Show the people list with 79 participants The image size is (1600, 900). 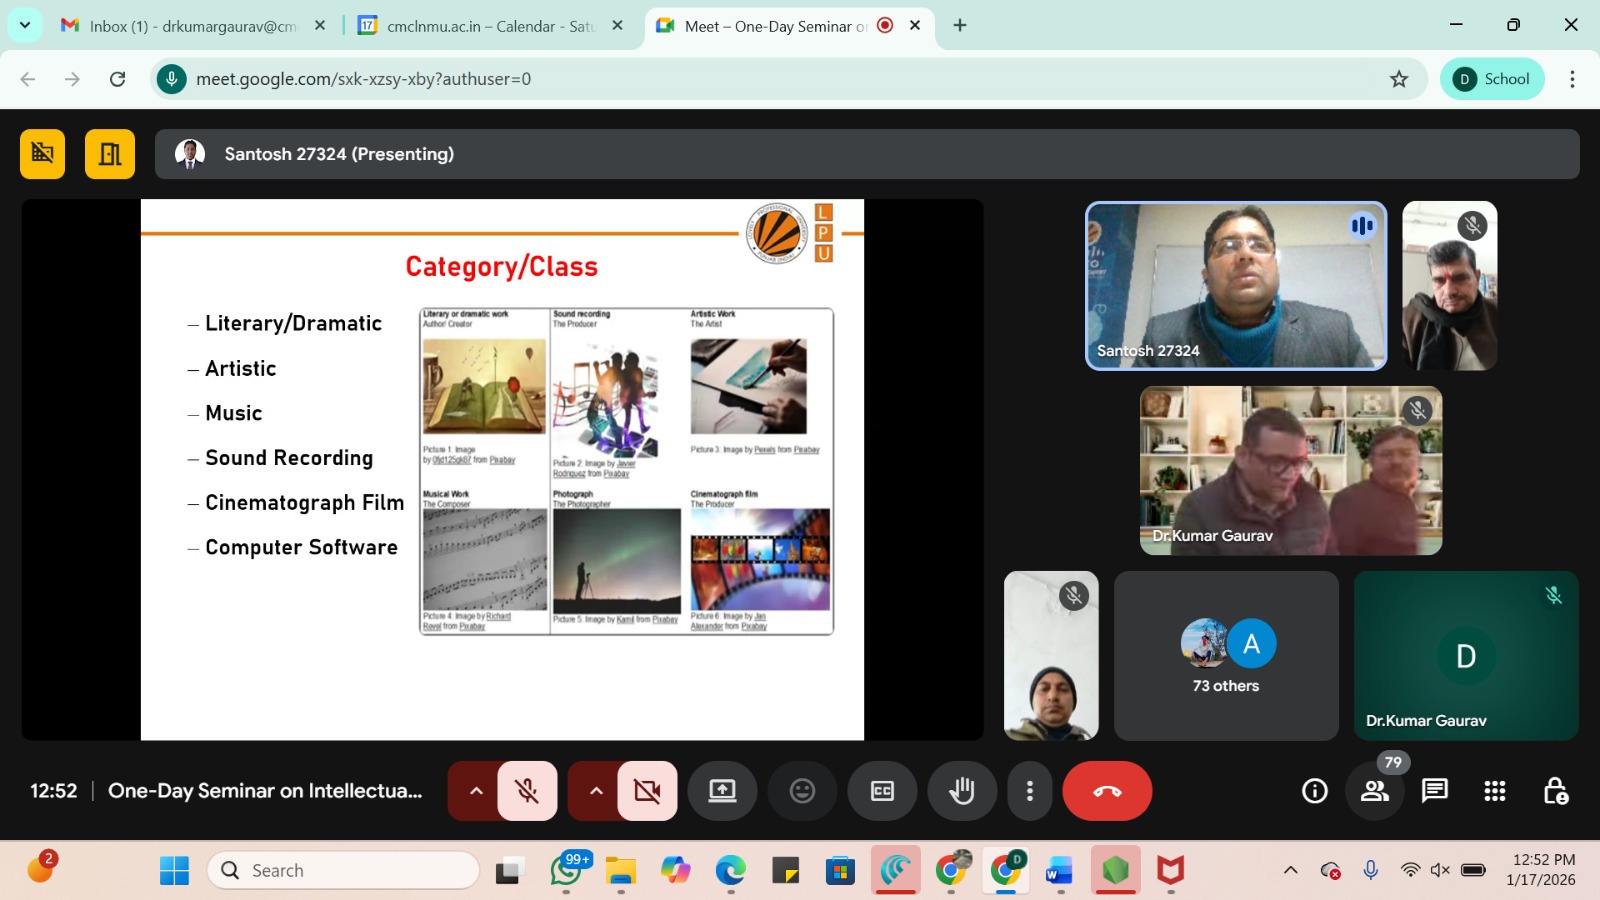[1375, 791]
